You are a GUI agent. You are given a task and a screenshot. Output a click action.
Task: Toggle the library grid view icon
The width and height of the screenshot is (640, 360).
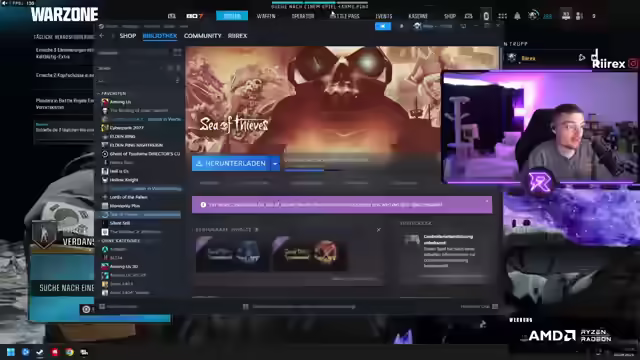click(x=177, y=53)
